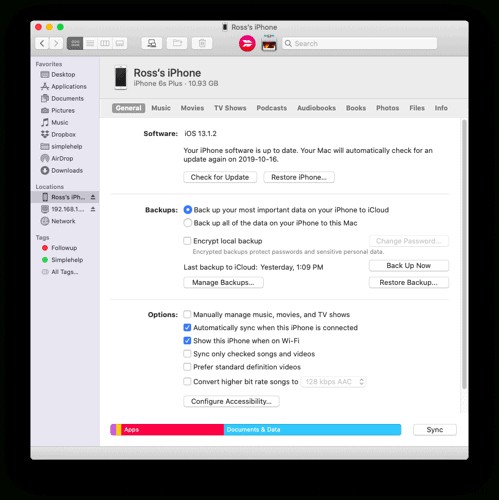
Task: Switch to the Info tab
Action: [441, 108]
